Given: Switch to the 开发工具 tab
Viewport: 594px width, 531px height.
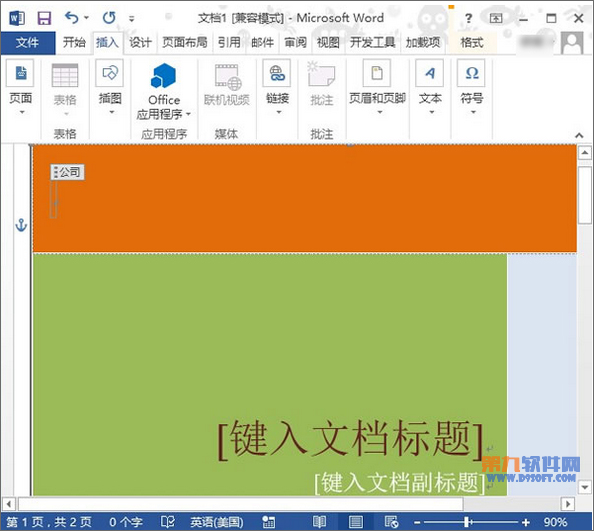Looking at the screenshot, I should pyautogui.click(x=372, y=42).
